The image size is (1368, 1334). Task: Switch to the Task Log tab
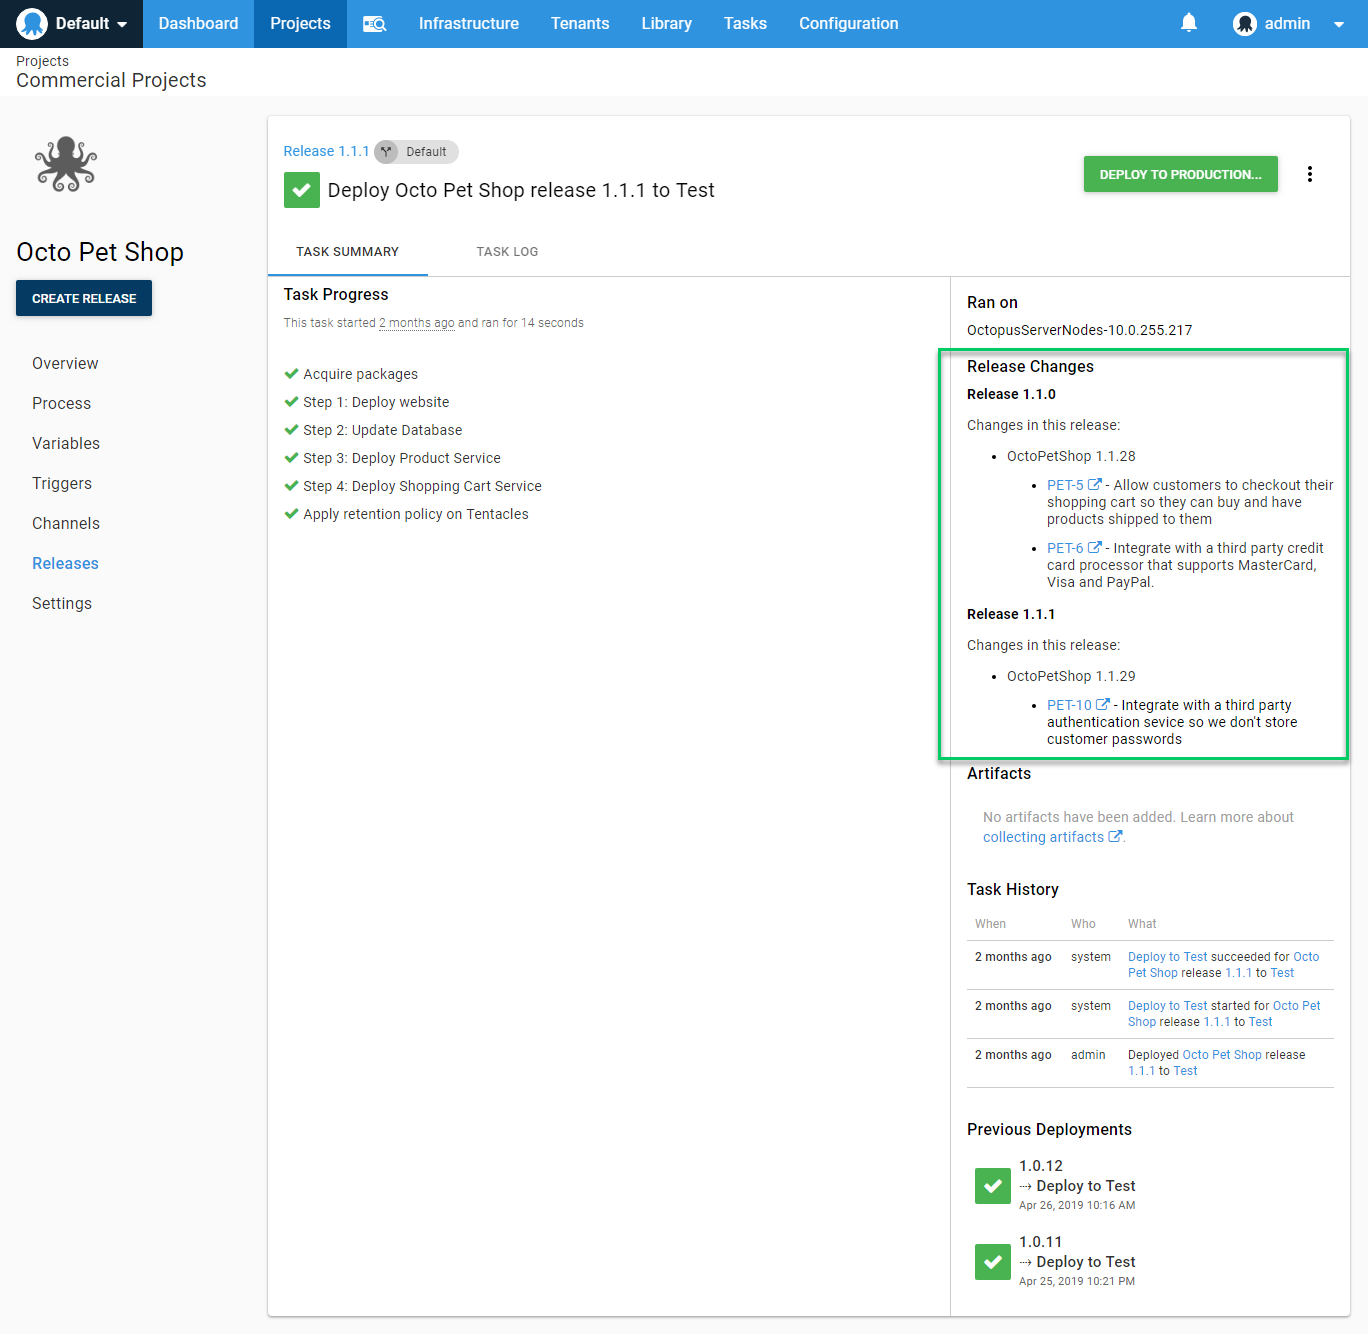point(507,252)
